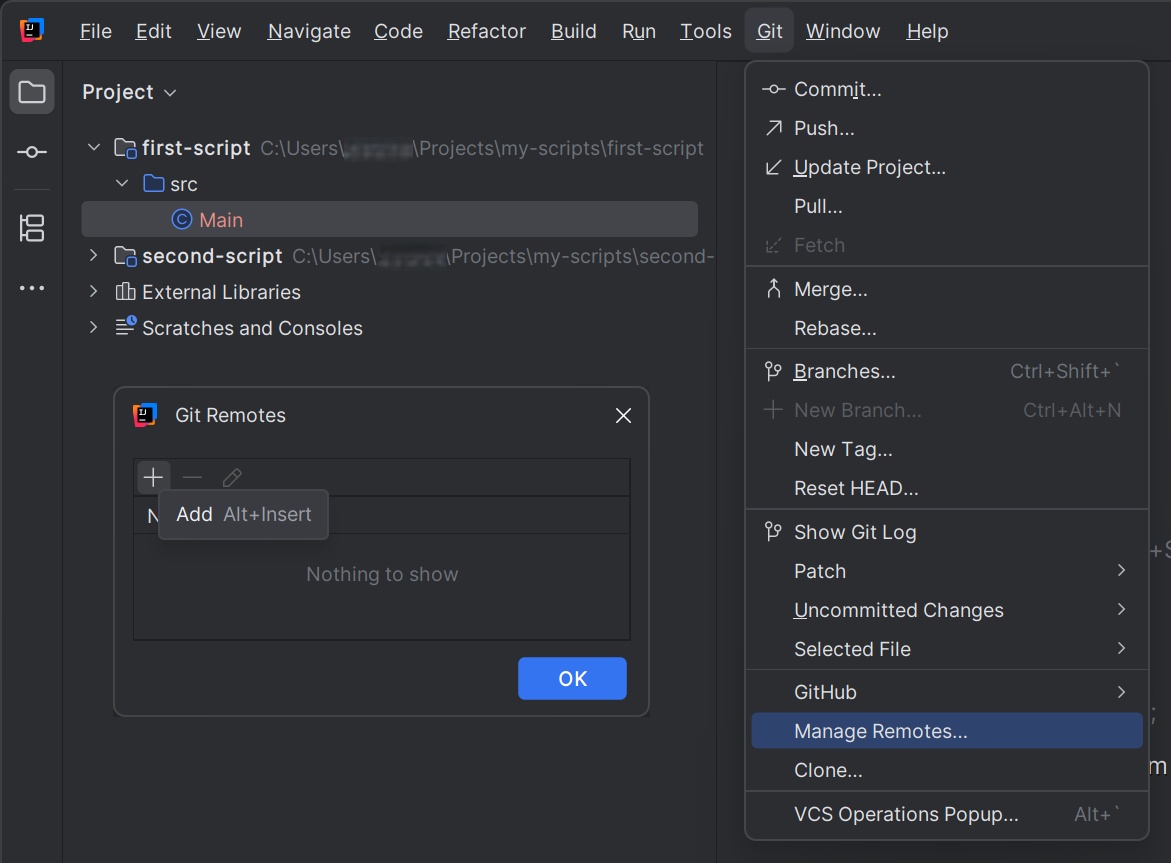The height and width of the screenshot is (863, 1171).
Task: Choose Clone... from Git menu
Action: pos(947,770)
